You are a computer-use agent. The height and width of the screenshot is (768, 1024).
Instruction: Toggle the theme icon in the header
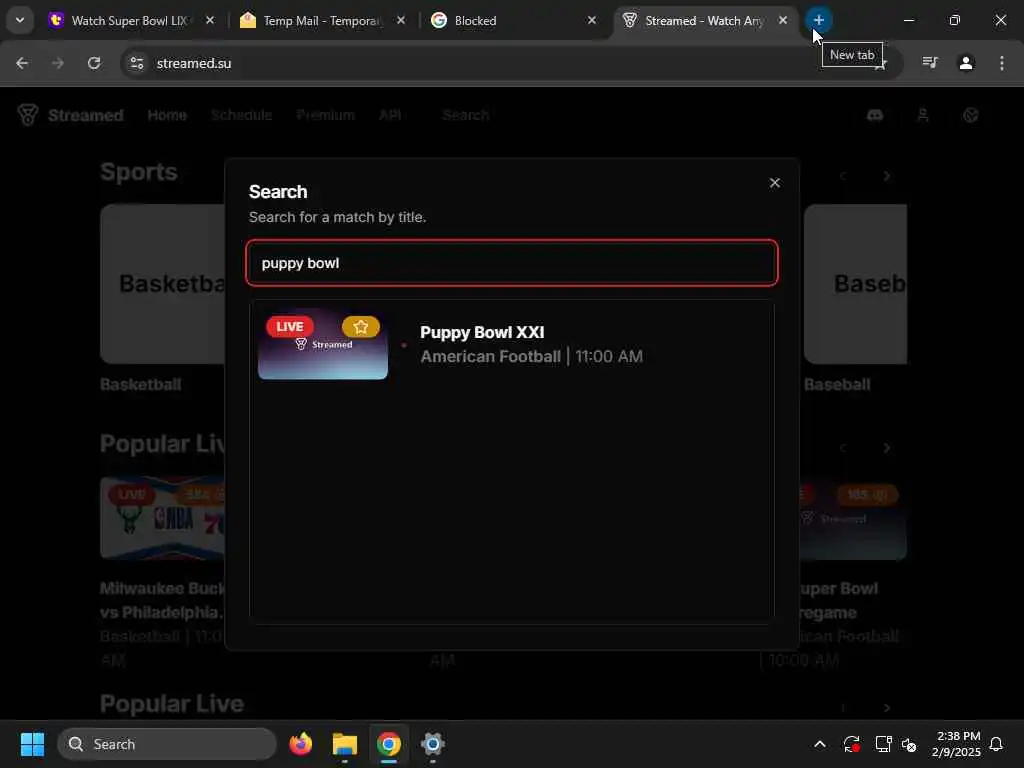pos(970,115)
